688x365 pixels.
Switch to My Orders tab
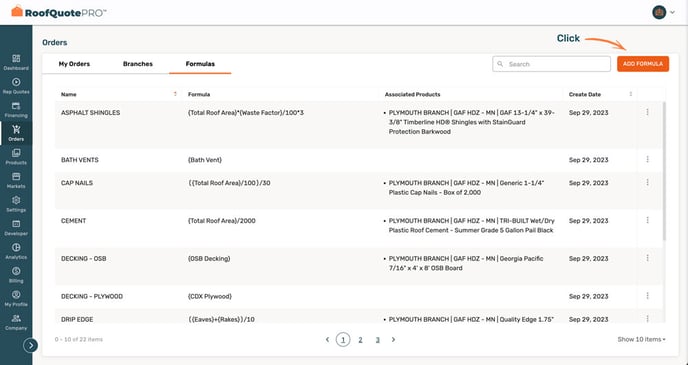pos(74,64)
